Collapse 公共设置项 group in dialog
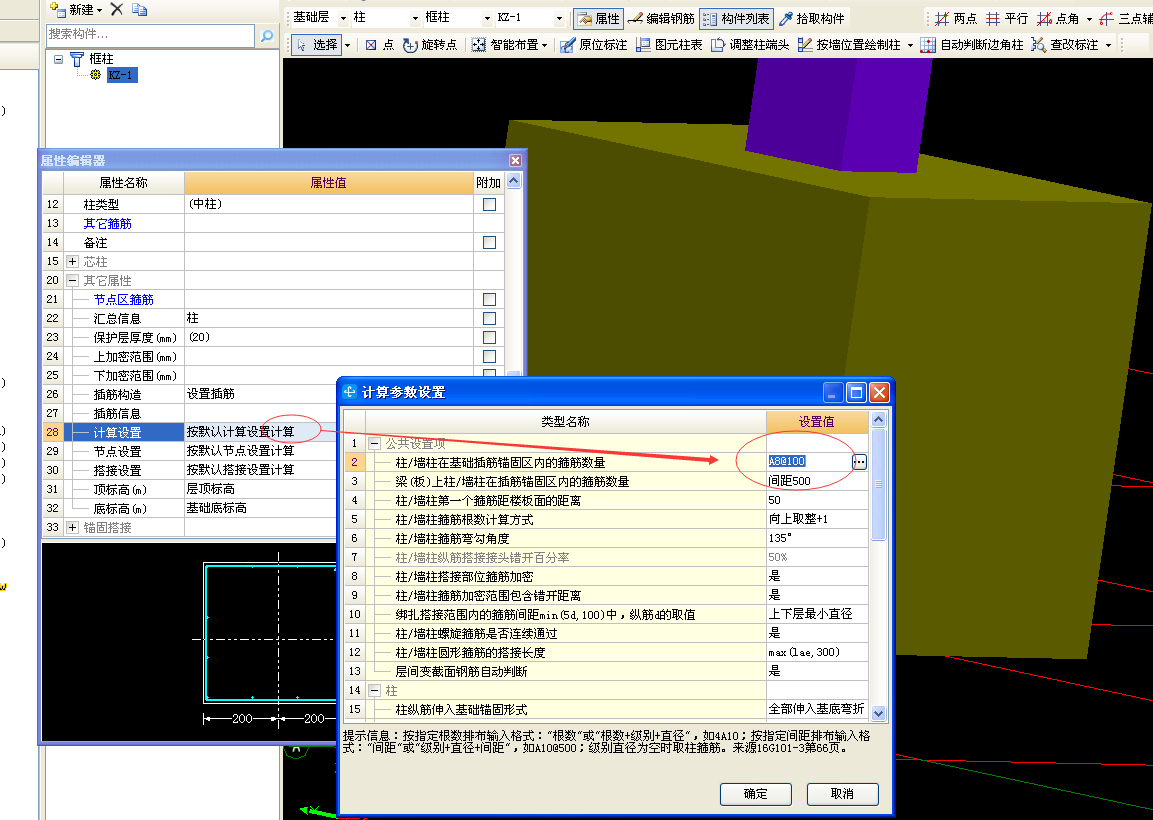1153x820 pixels. tap(374, 443)
